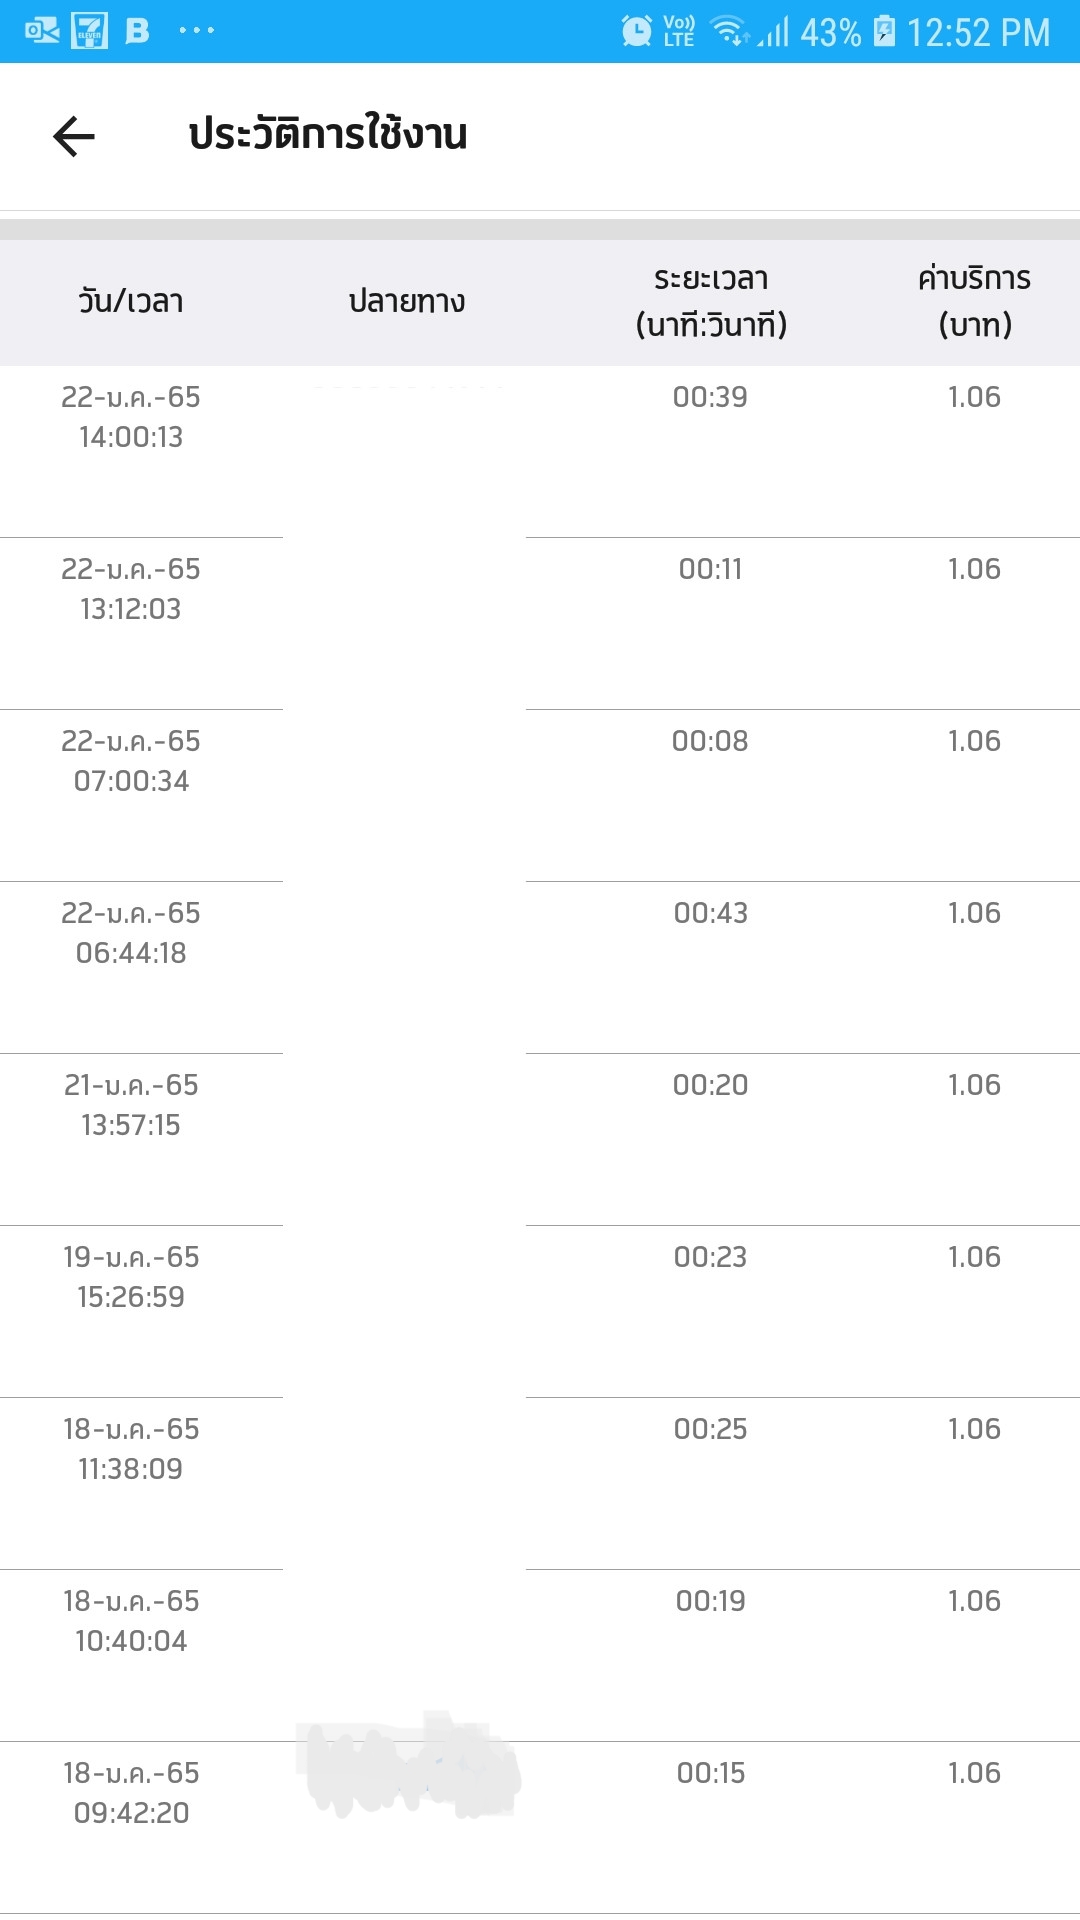Tap the 00:43 duration value

pyautogui.click(x=710, y=913)
